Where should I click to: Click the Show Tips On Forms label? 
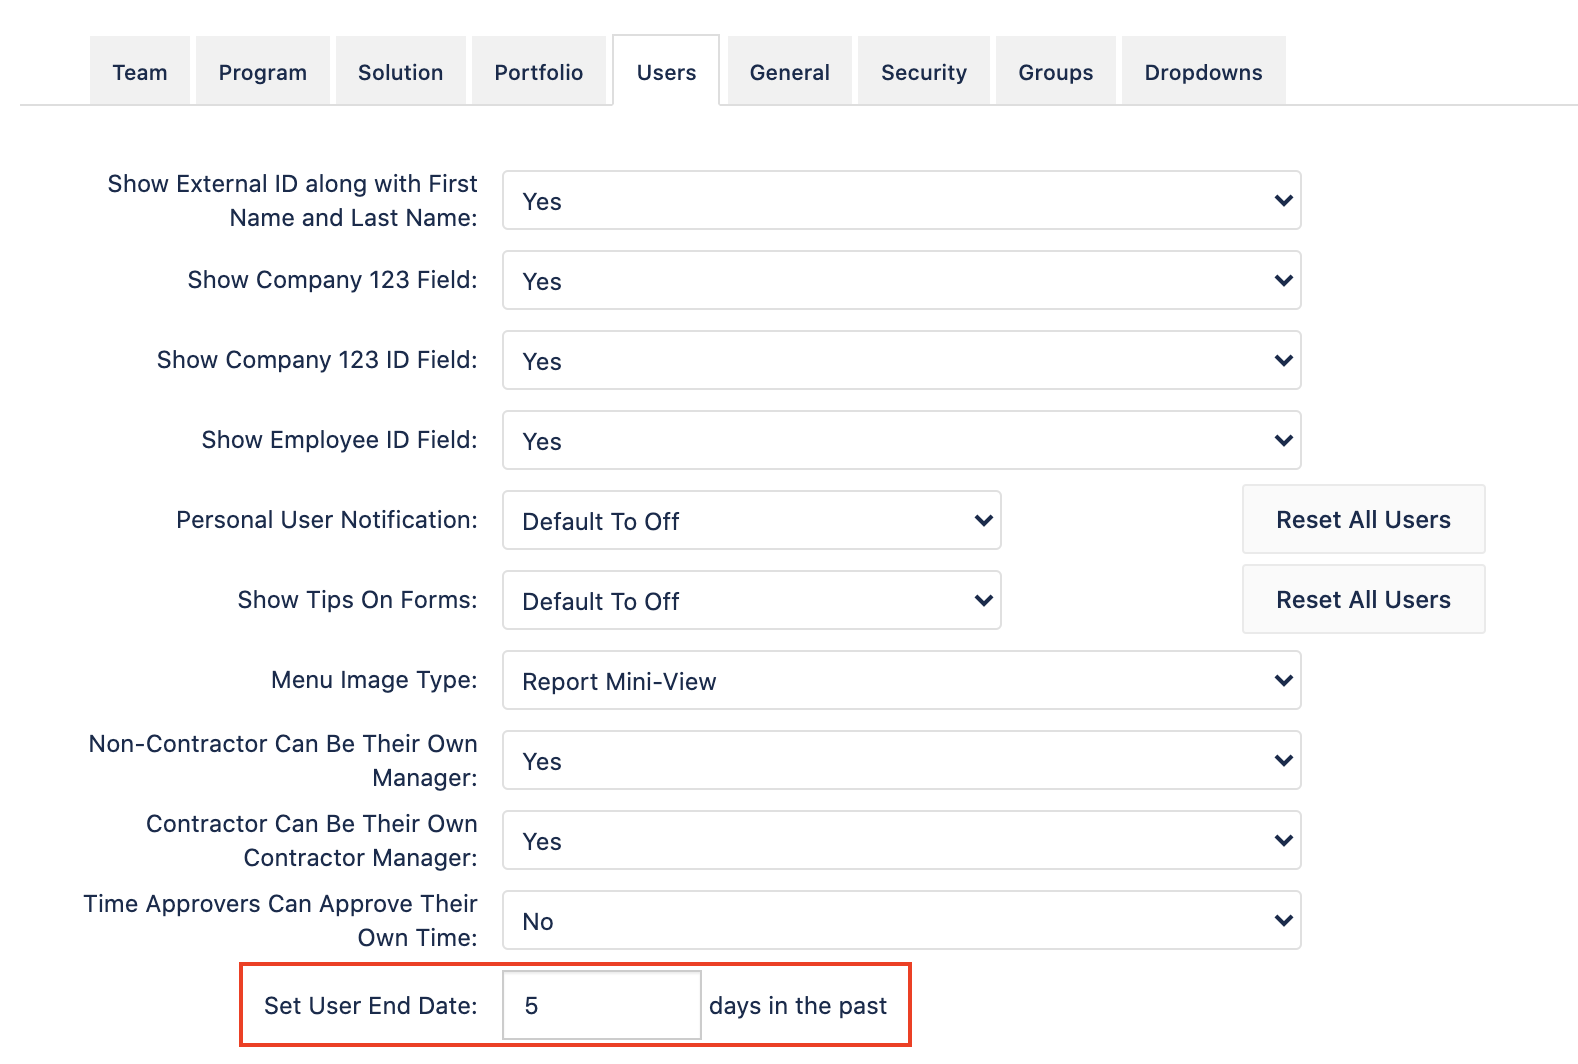tap(358, 600)
